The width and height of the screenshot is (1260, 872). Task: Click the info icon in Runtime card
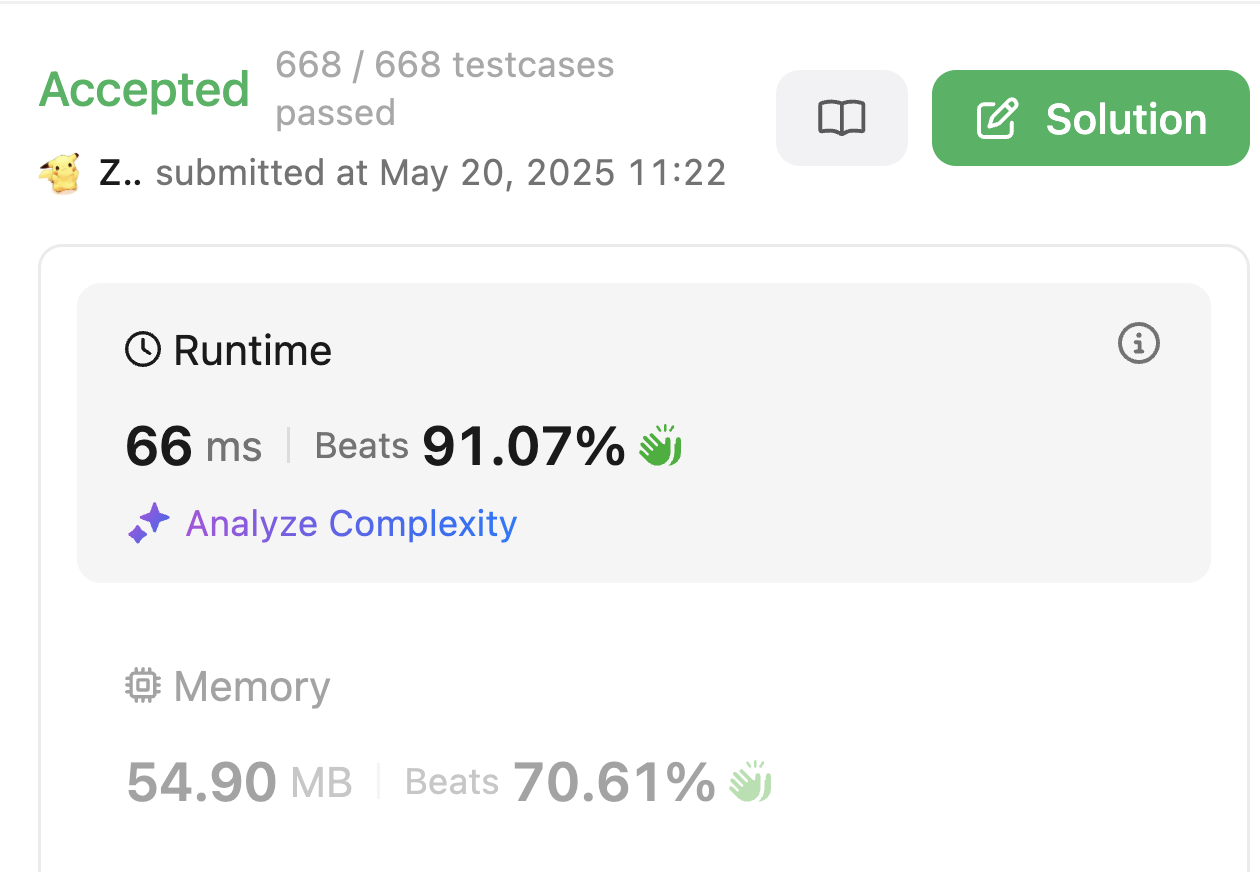1138,344
